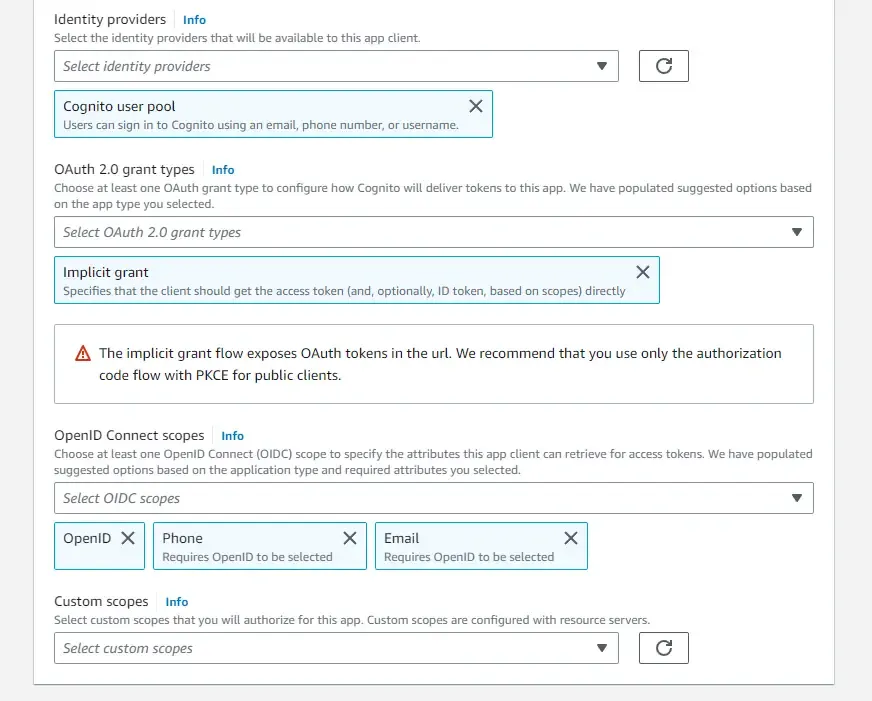Refresh the custom scopes list
The height and width of the screenshot is (701, 872).
click(663, 647)
